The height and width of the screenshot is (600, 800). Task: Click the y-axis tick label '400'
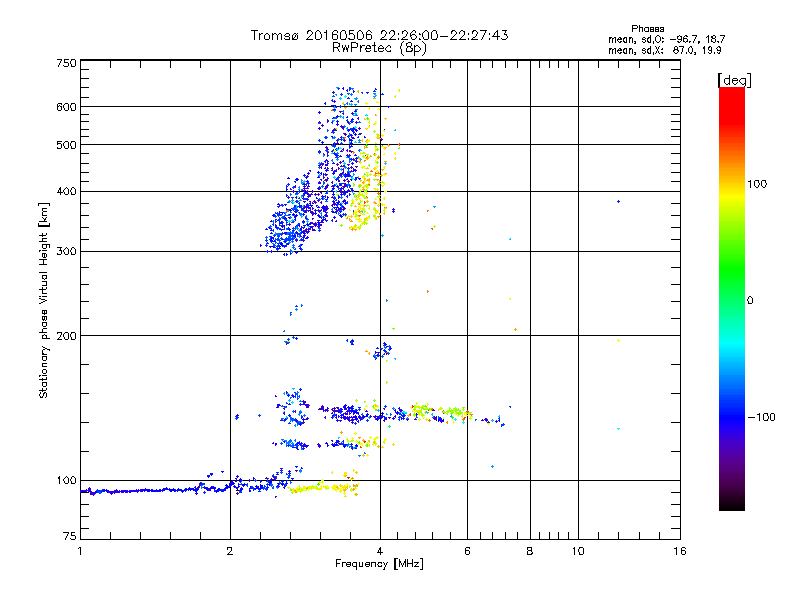tap(66, 192)
